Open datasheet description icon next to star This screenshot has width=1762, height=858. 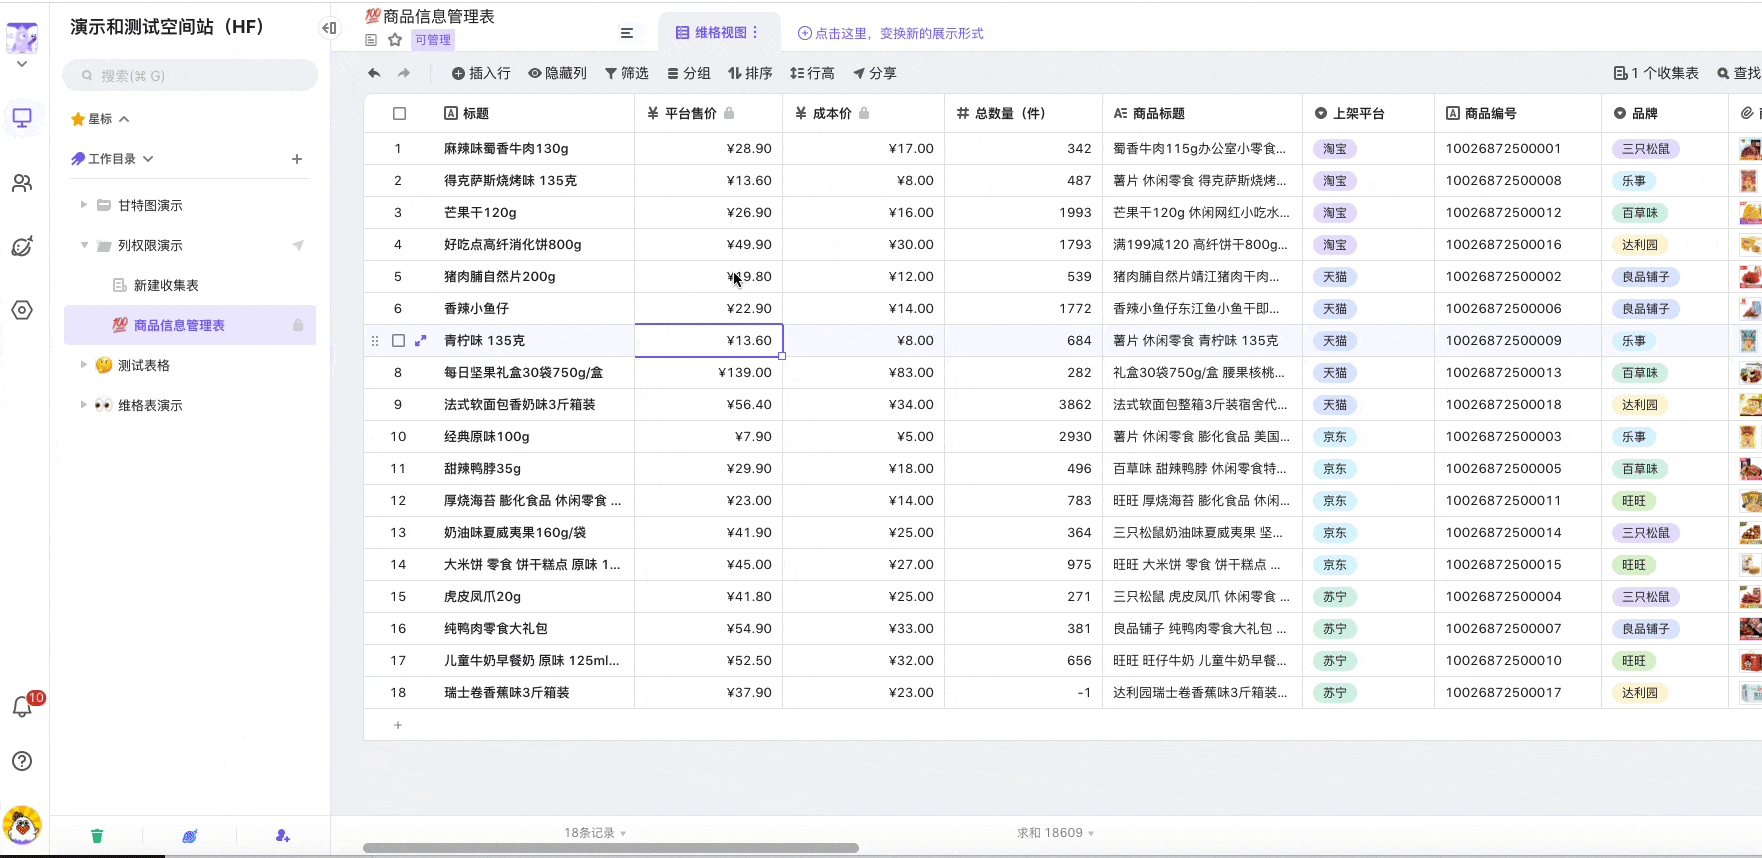tap(371, 40)
